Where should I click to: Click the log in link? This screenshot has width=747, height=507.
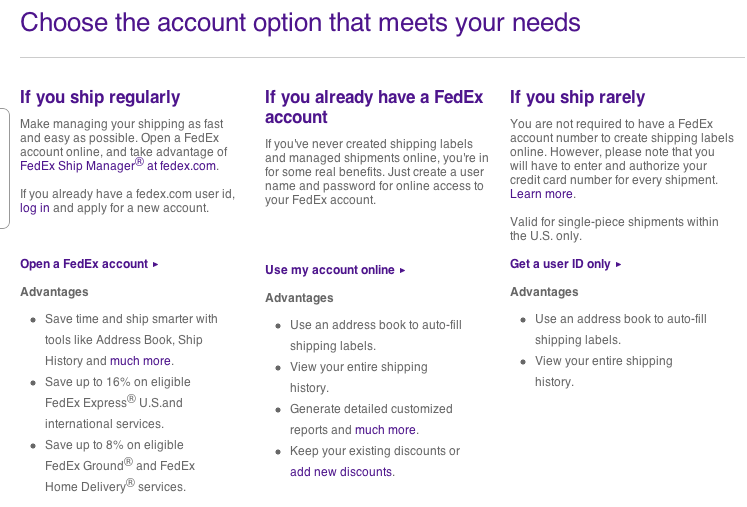[x=35, y=208]
